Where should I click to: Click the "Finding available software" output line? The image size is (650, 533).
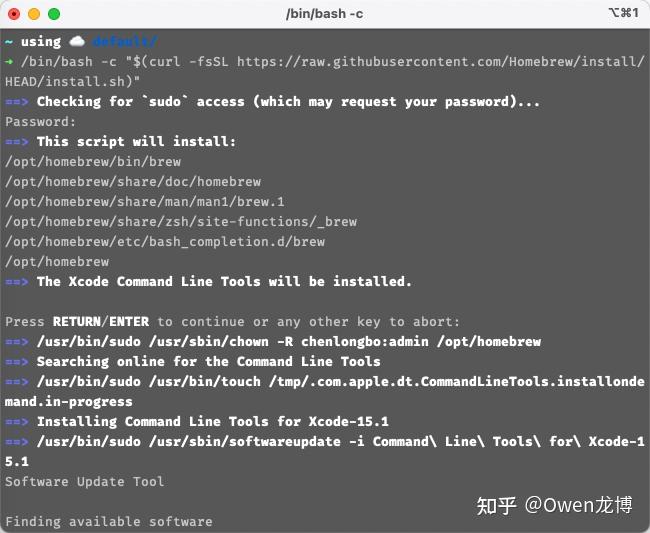click(x=109, y=522)
